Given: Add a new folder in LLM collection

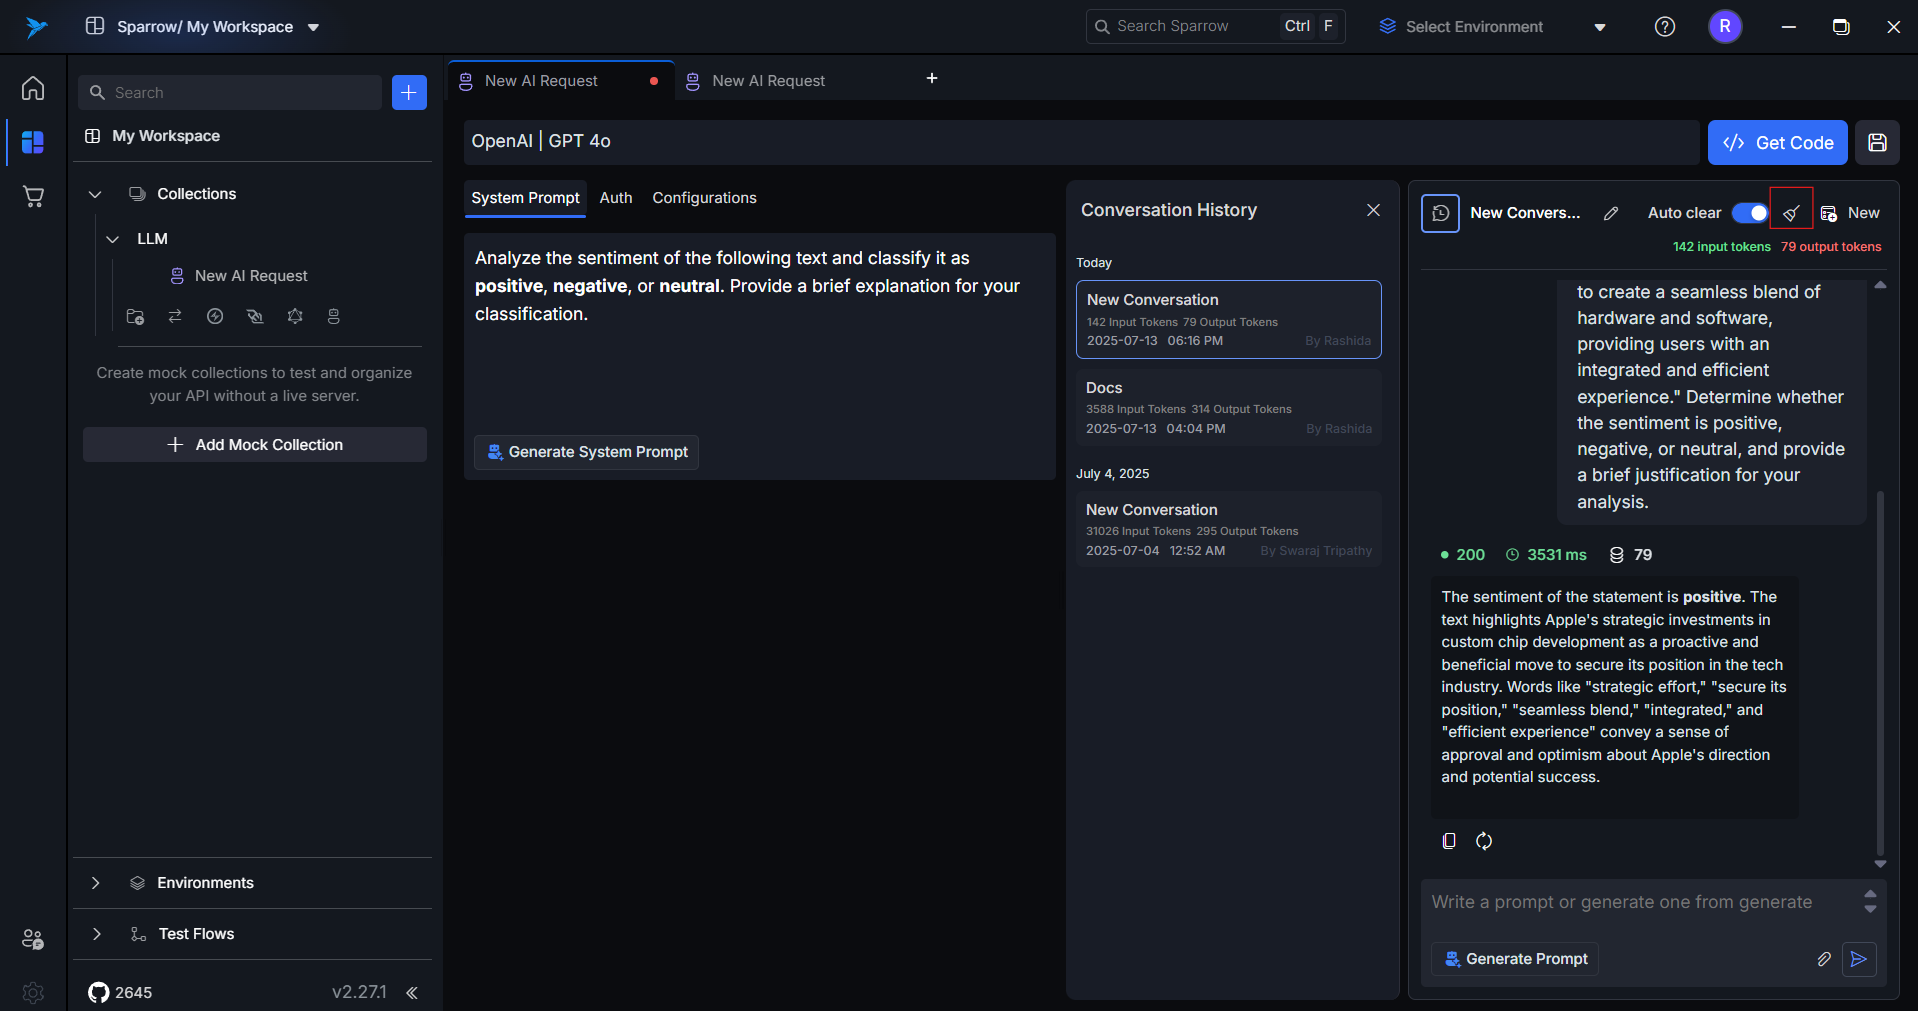Looking at the screenshot, I should pos(135,316).
